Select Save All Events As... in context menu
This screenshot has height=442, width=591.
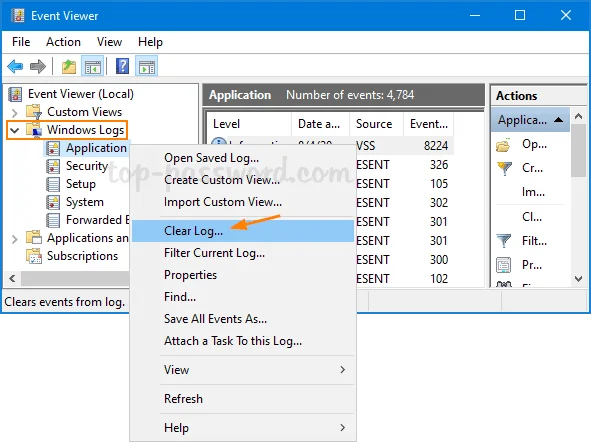pyautogui.click(x=242, y=319)
